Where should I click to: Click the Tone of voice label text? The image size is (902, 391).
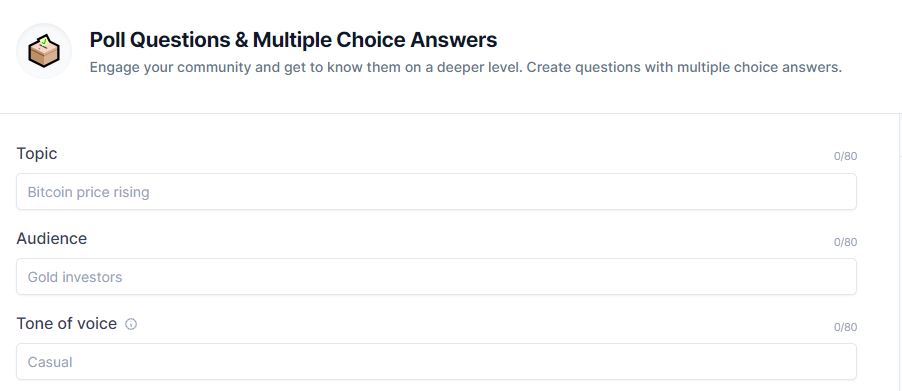pyautogui.click(x=67, y=324)
